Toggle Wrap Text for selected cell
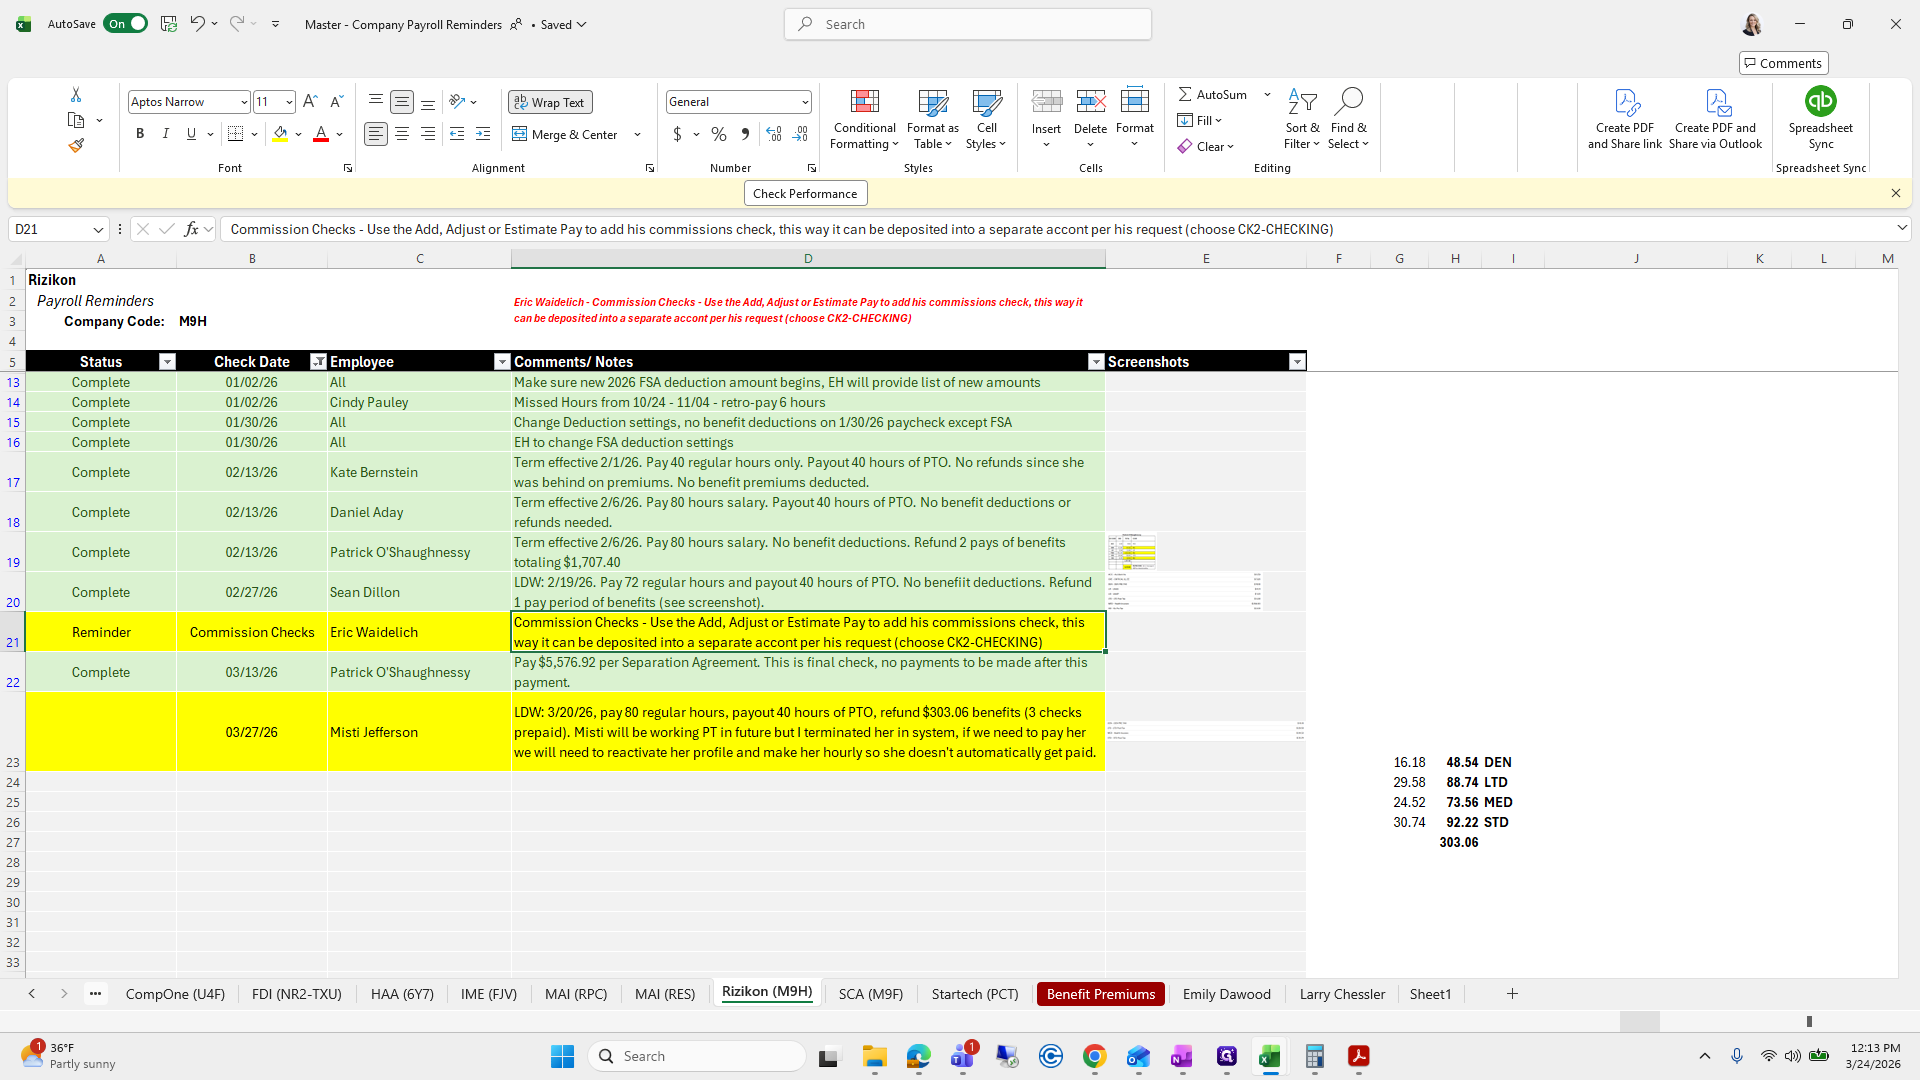Viewport: 1920px width, 1080px height. click(550, 102)
